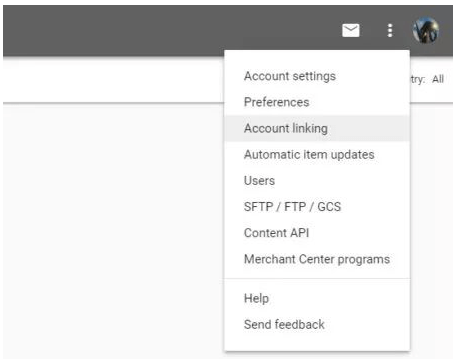Click the white filter strip below the header
This screenshot has height=364, width=472.
[x=113, y=80]
